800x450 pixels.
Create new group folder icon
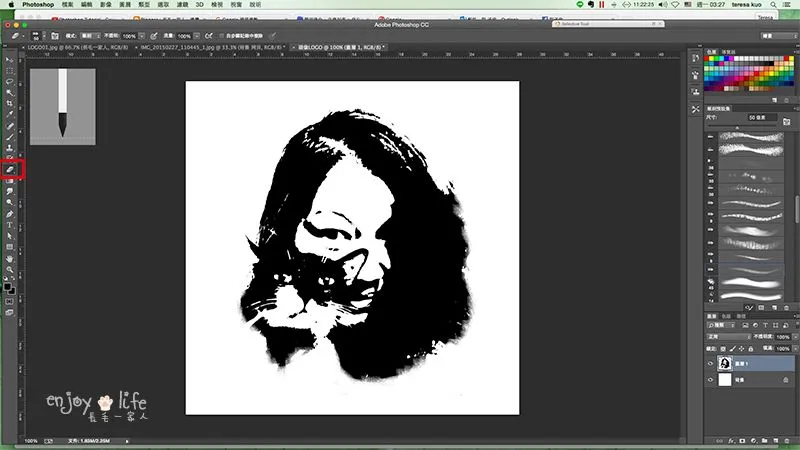coord(764,440)
